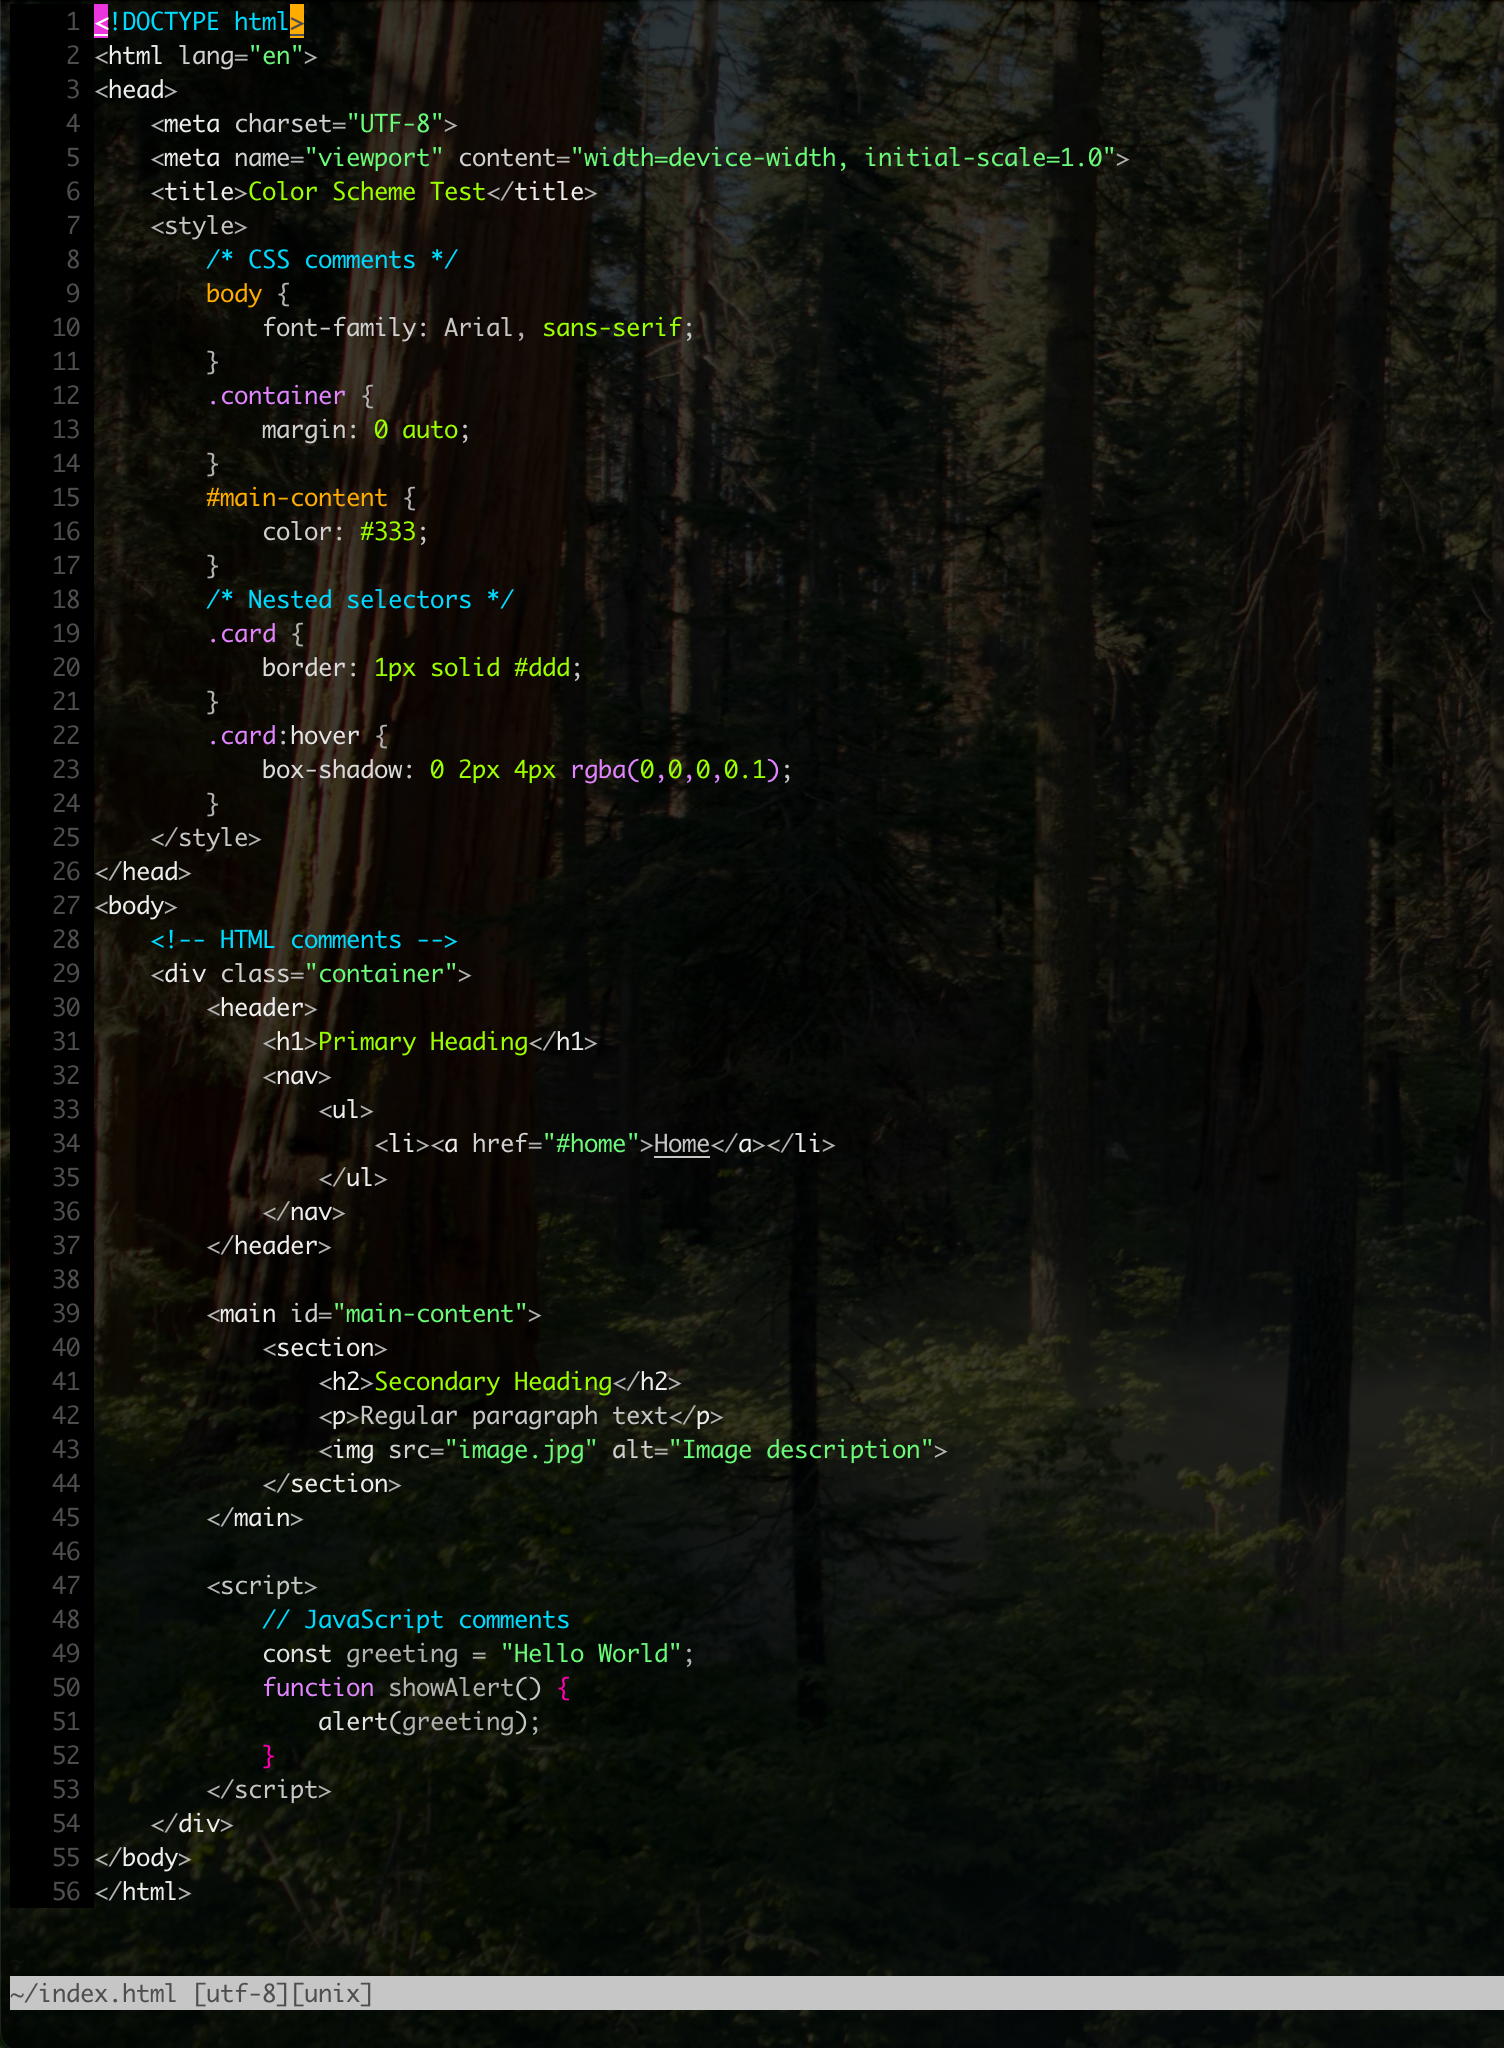The height and width of the screenshot is (2048, 1504).
Task: Click line number 38 in the gutter
Action: (66, 1279)
